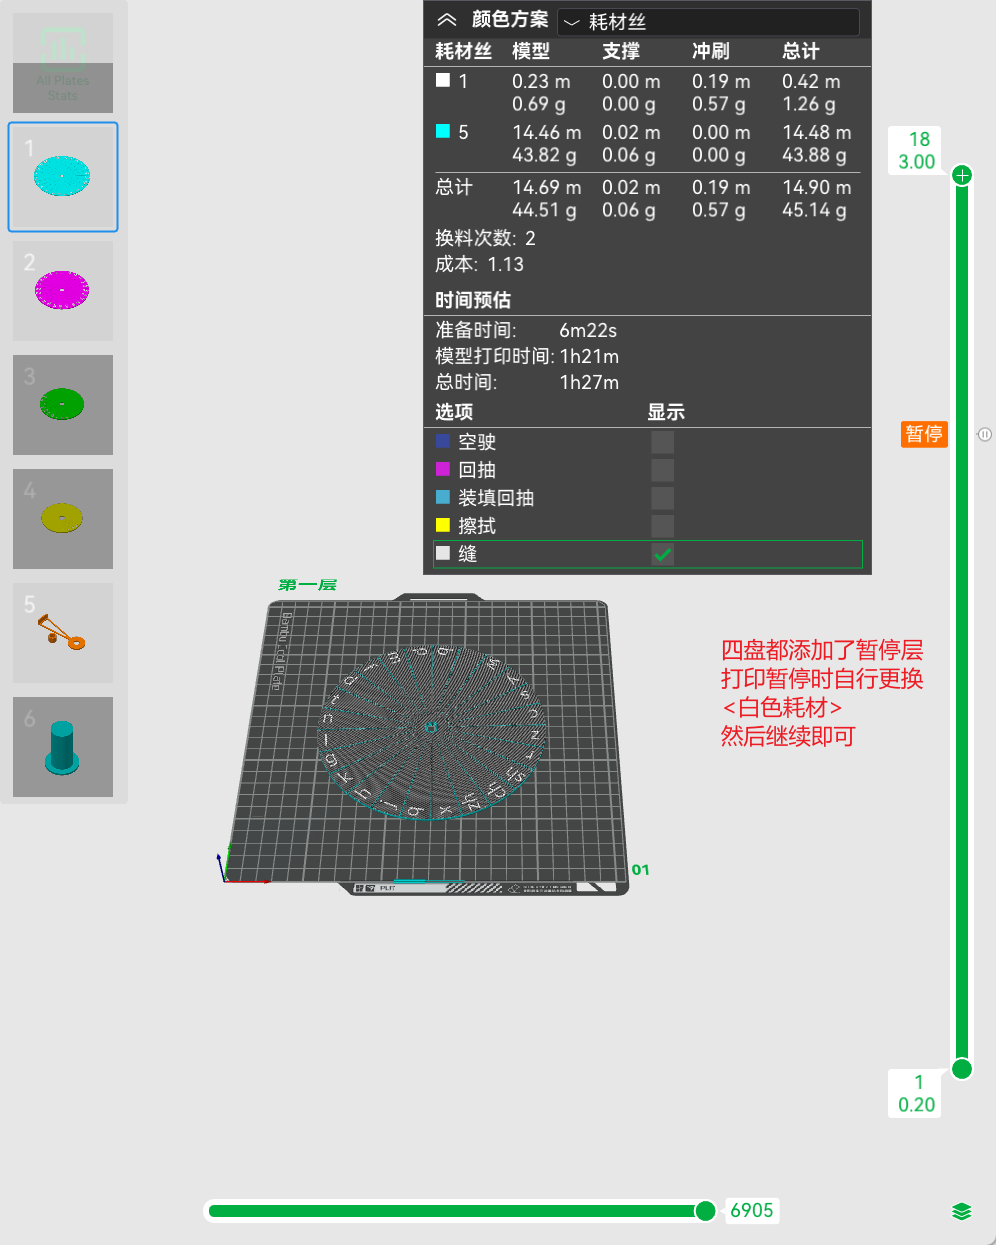This screenshot has height=1245, width=996.
Task: Uncheck display of 缝 seams
Action: [x=662, y=554]
